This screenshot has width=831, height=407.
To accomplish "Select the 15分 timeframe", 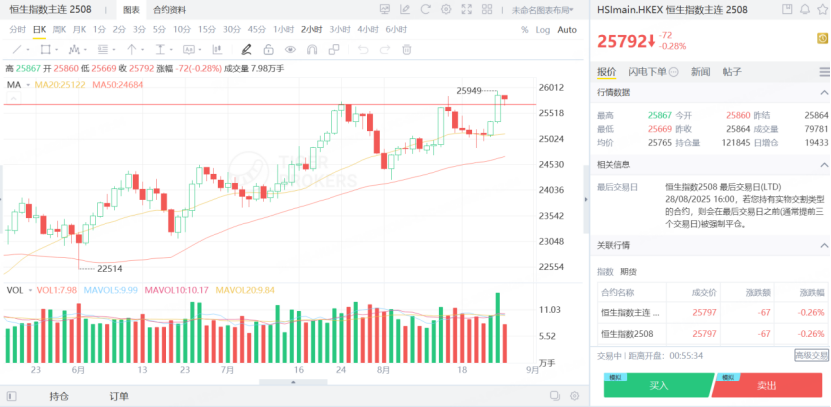I will click(x=206, y=30).
